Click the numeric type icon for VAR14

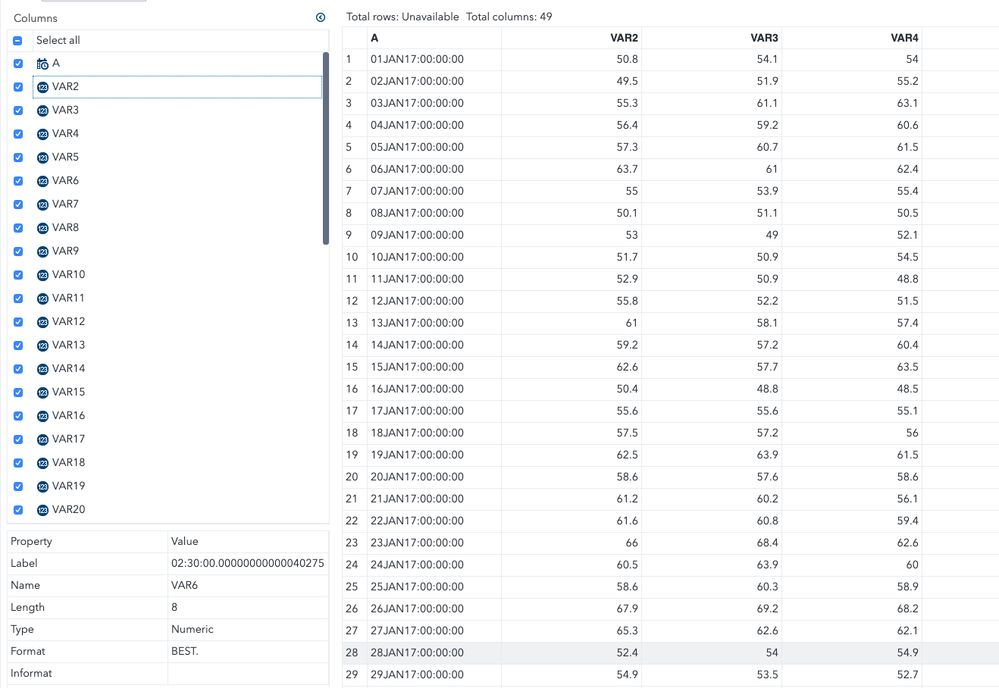[43, 370]
